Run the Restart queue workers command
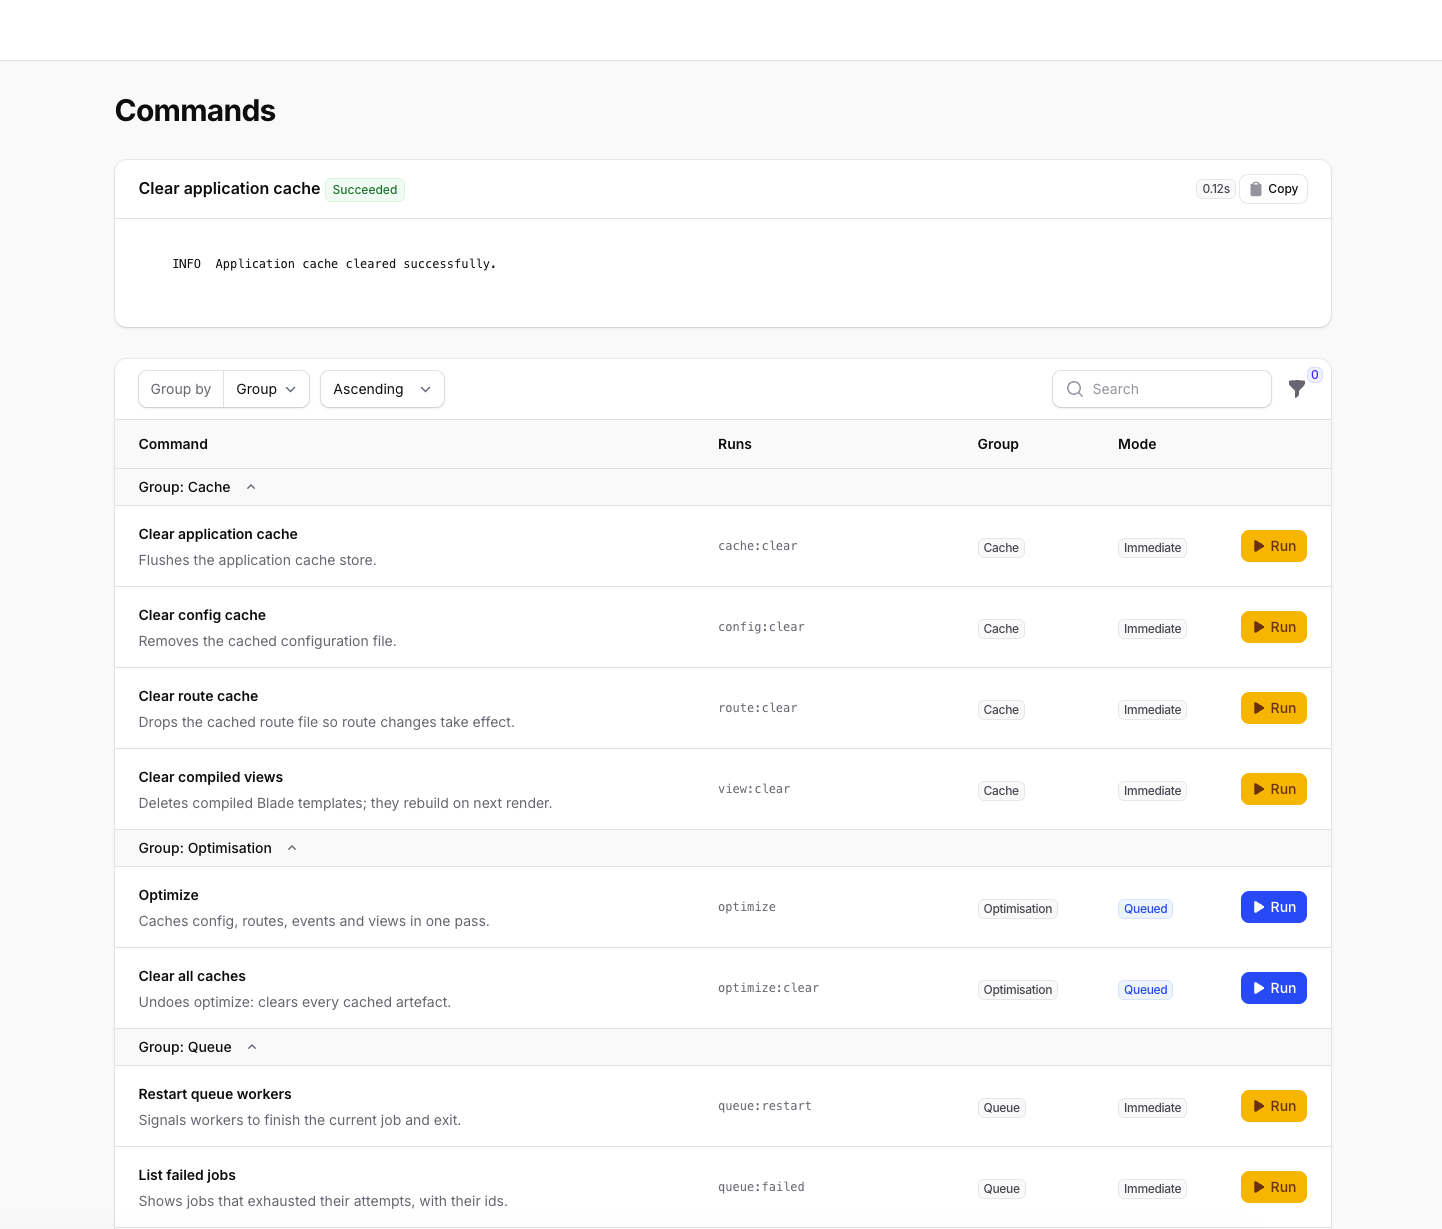This screenshot has height=1229, width=1442. [1273, 1106]
